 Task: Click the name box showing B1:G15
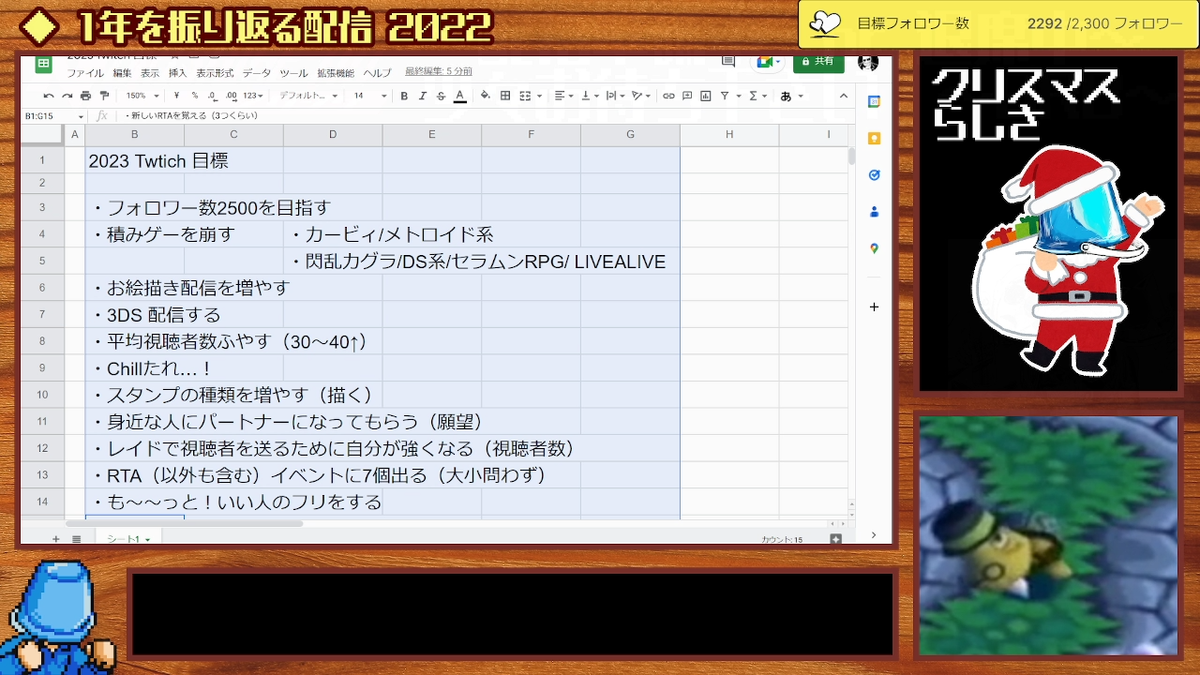(55, 116)
